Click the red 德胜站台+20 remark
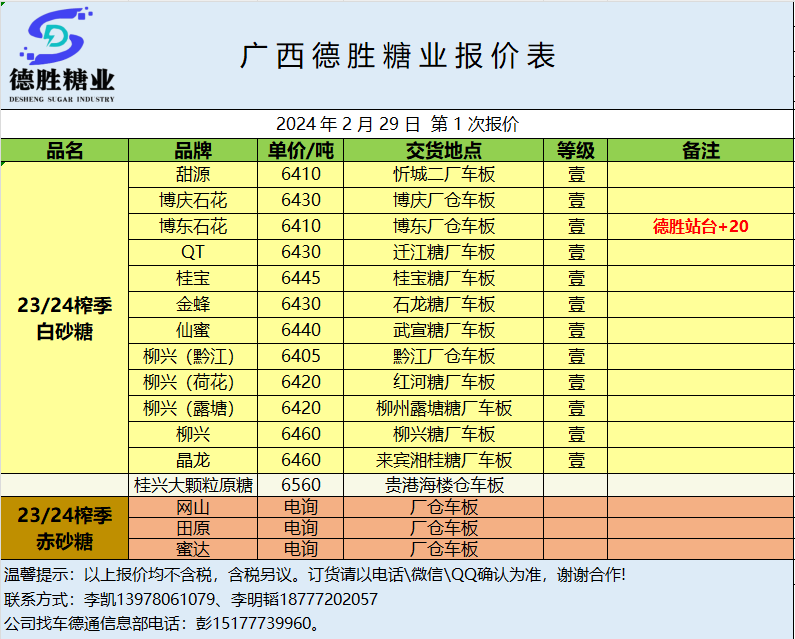795x639 pixels. tap(700, 226)
